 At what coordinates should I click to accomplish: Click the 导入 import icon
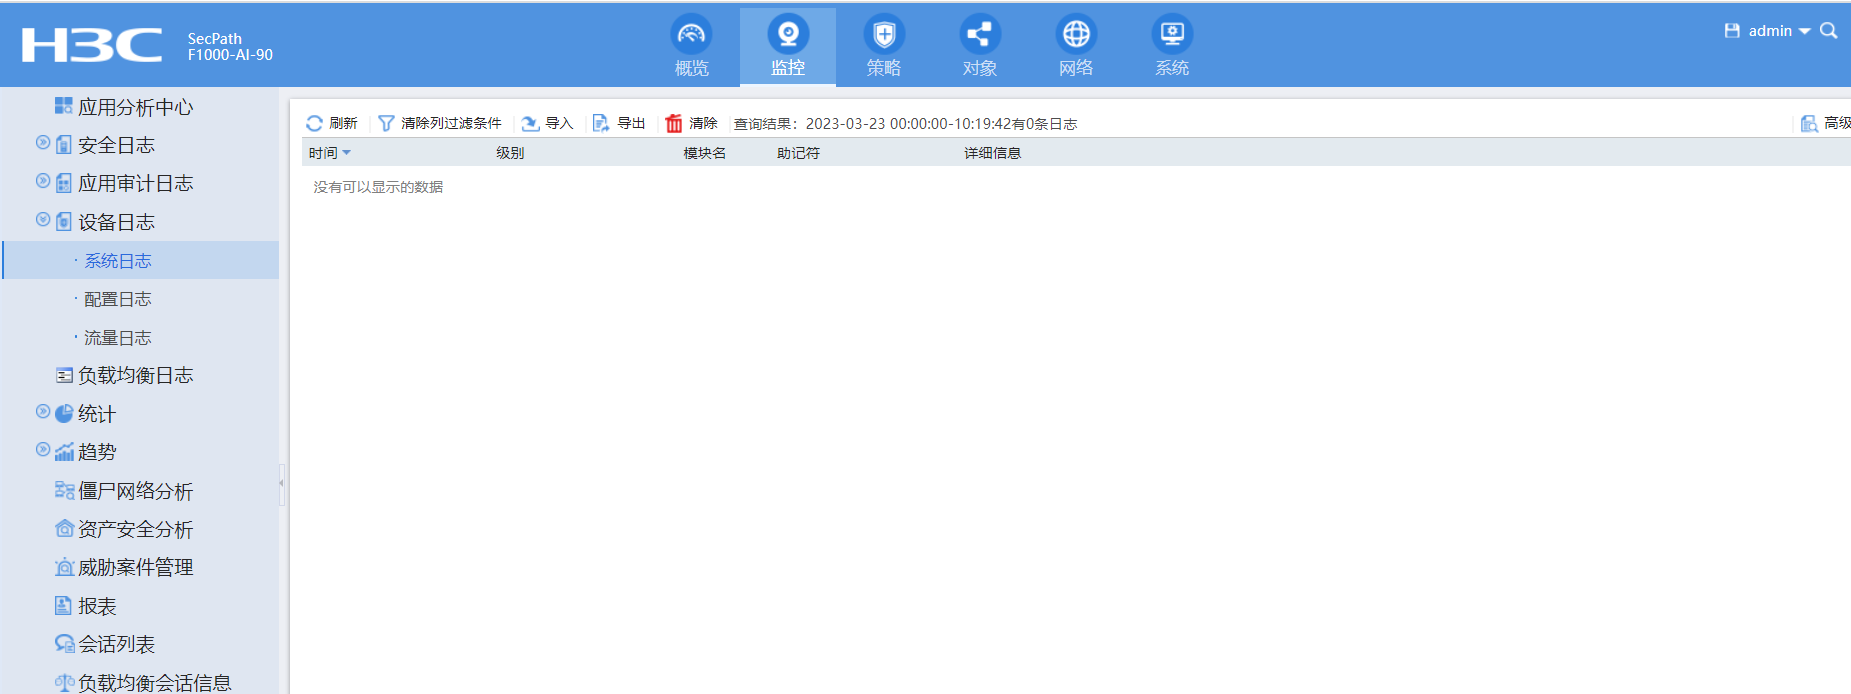point(530,123)
